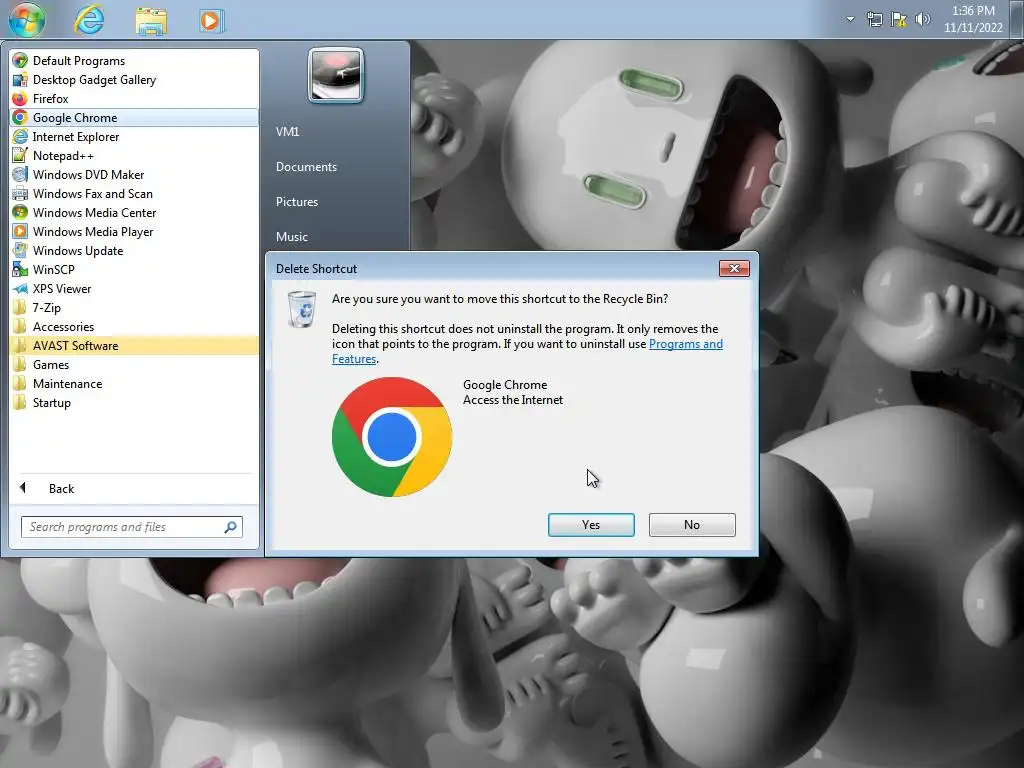Image resolution: width=1024 pixels, height=768 pixels.
Task: Click the Windows Update icon
Action: point(20,250)
